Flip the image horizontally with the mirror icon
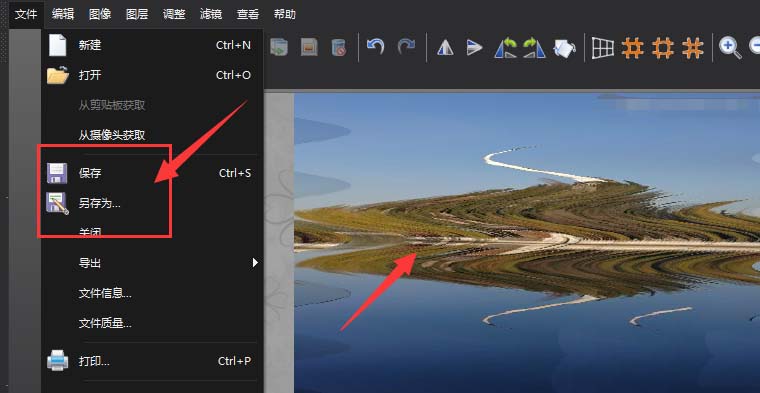The width and height of the screenshot is (760, 393). [x=445, y=47]
